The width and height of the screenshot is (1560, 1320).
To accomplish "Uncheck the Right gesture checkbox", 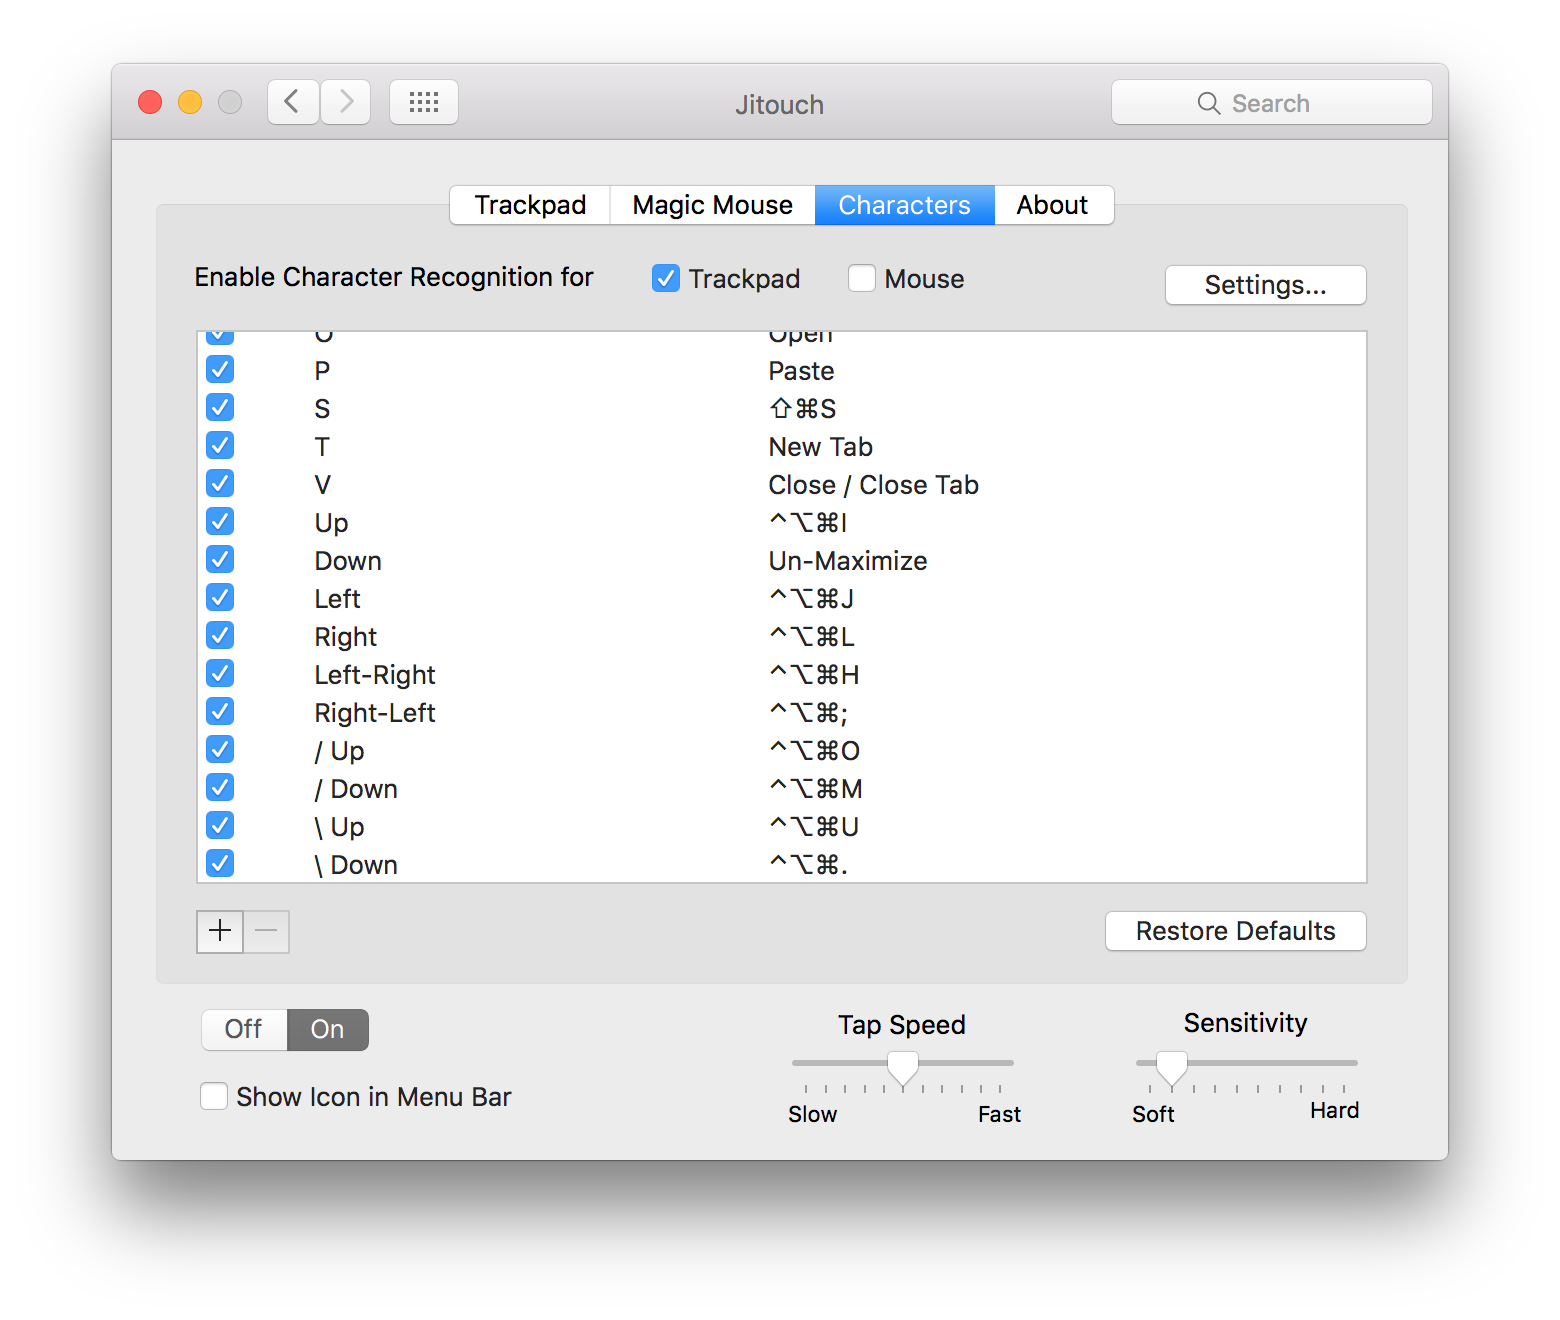I will (x=220, y=636).
